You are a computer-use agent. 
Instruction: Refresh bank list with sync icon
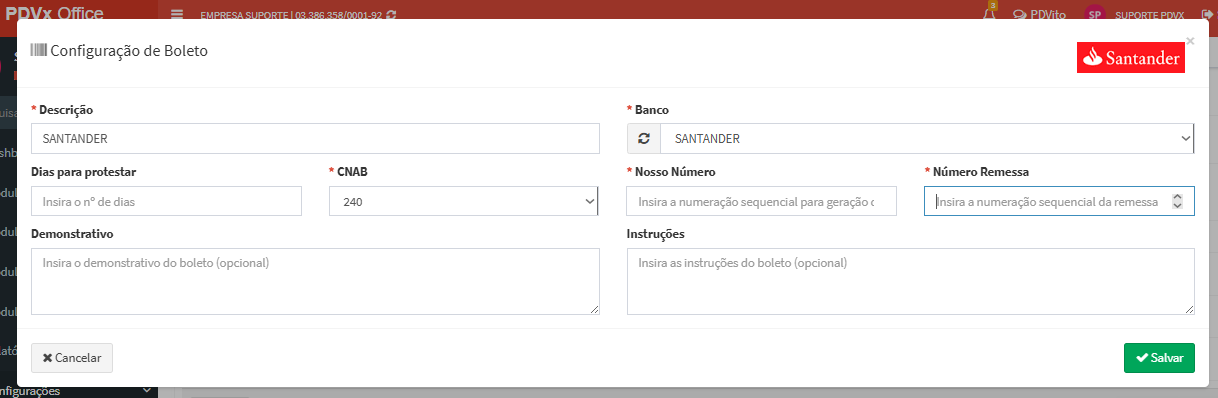click(x=644, y=138)
